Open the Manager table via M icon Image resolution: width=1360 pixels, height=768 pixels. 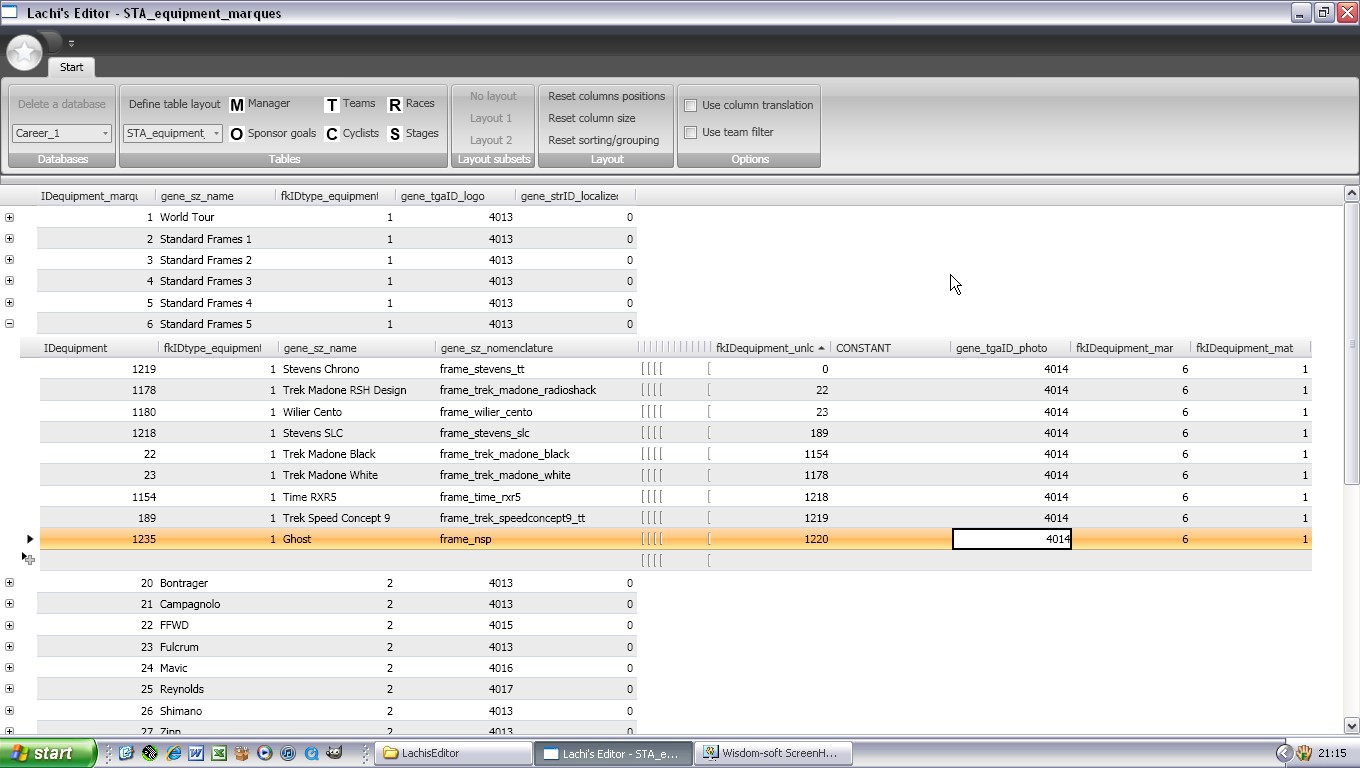point(237,105)
